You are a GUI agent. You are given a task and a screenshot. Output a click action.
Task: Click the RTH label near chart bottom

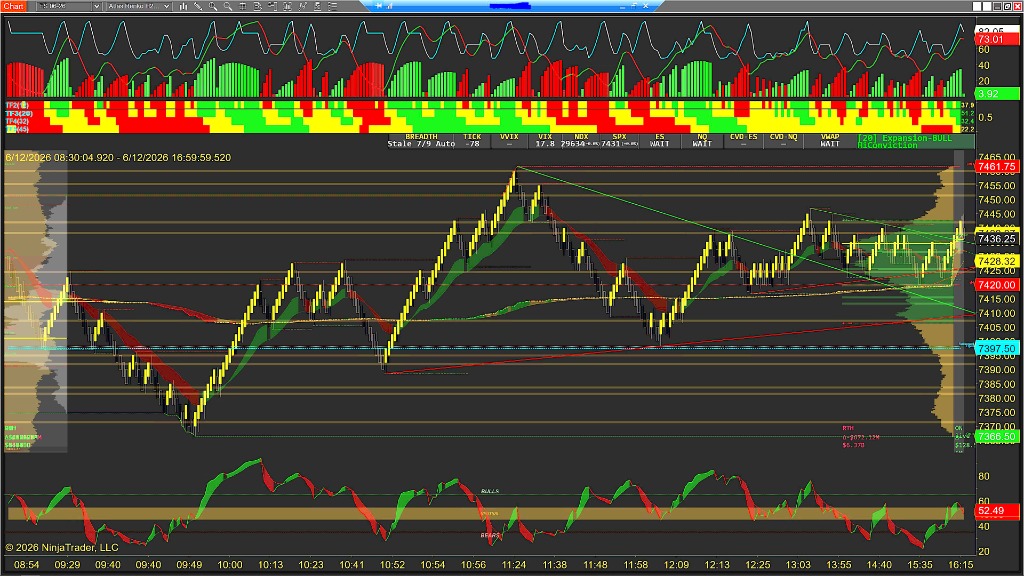(848, 428)
